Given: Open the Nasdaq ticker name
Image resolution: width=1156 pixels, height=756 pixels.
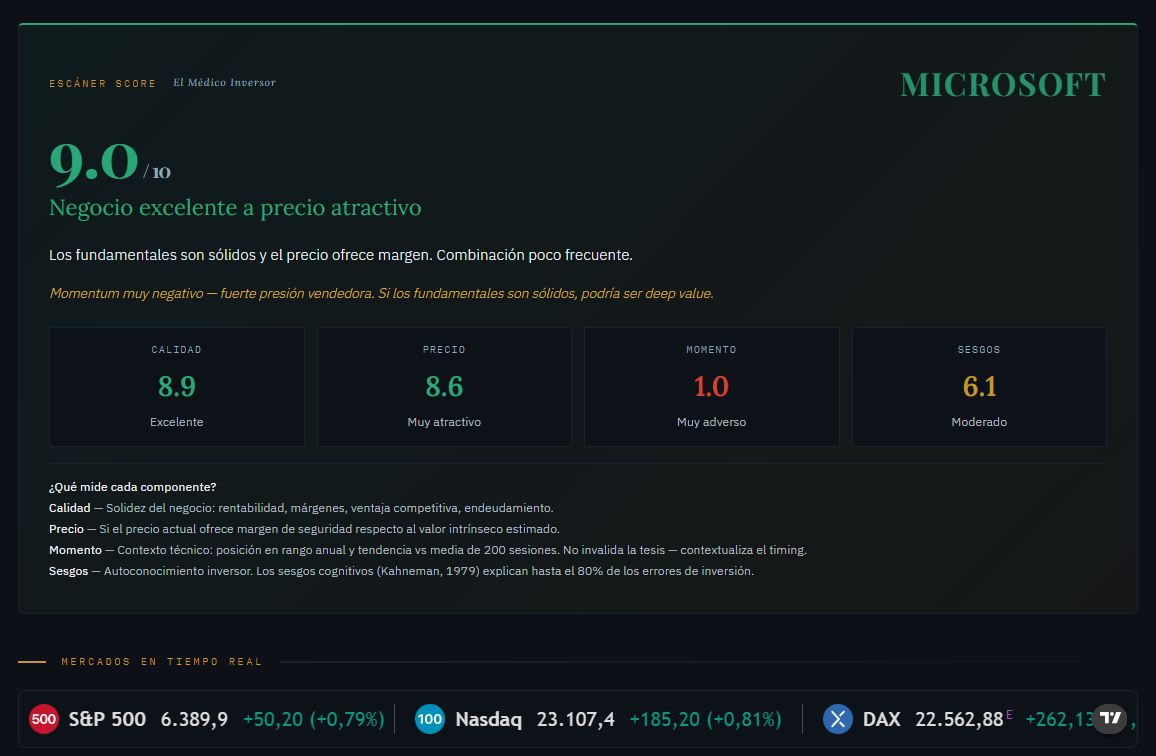Looking at the screenshot, I should (488, 719).
